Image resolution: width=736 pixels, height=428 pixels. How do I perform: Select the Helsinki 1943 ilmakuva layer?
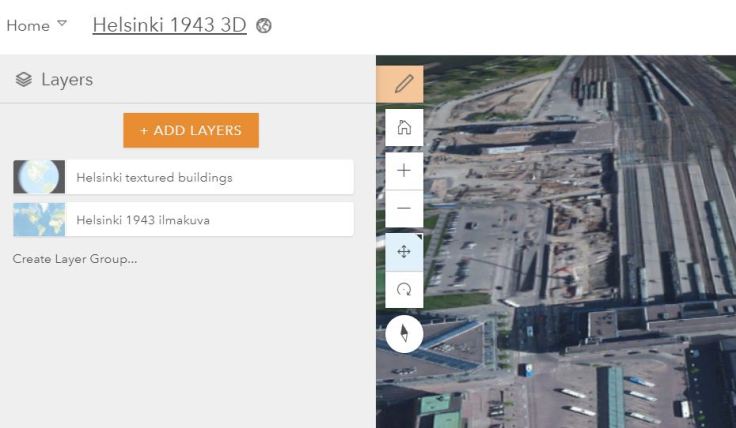pyautogui.click(x=143, y=220)
